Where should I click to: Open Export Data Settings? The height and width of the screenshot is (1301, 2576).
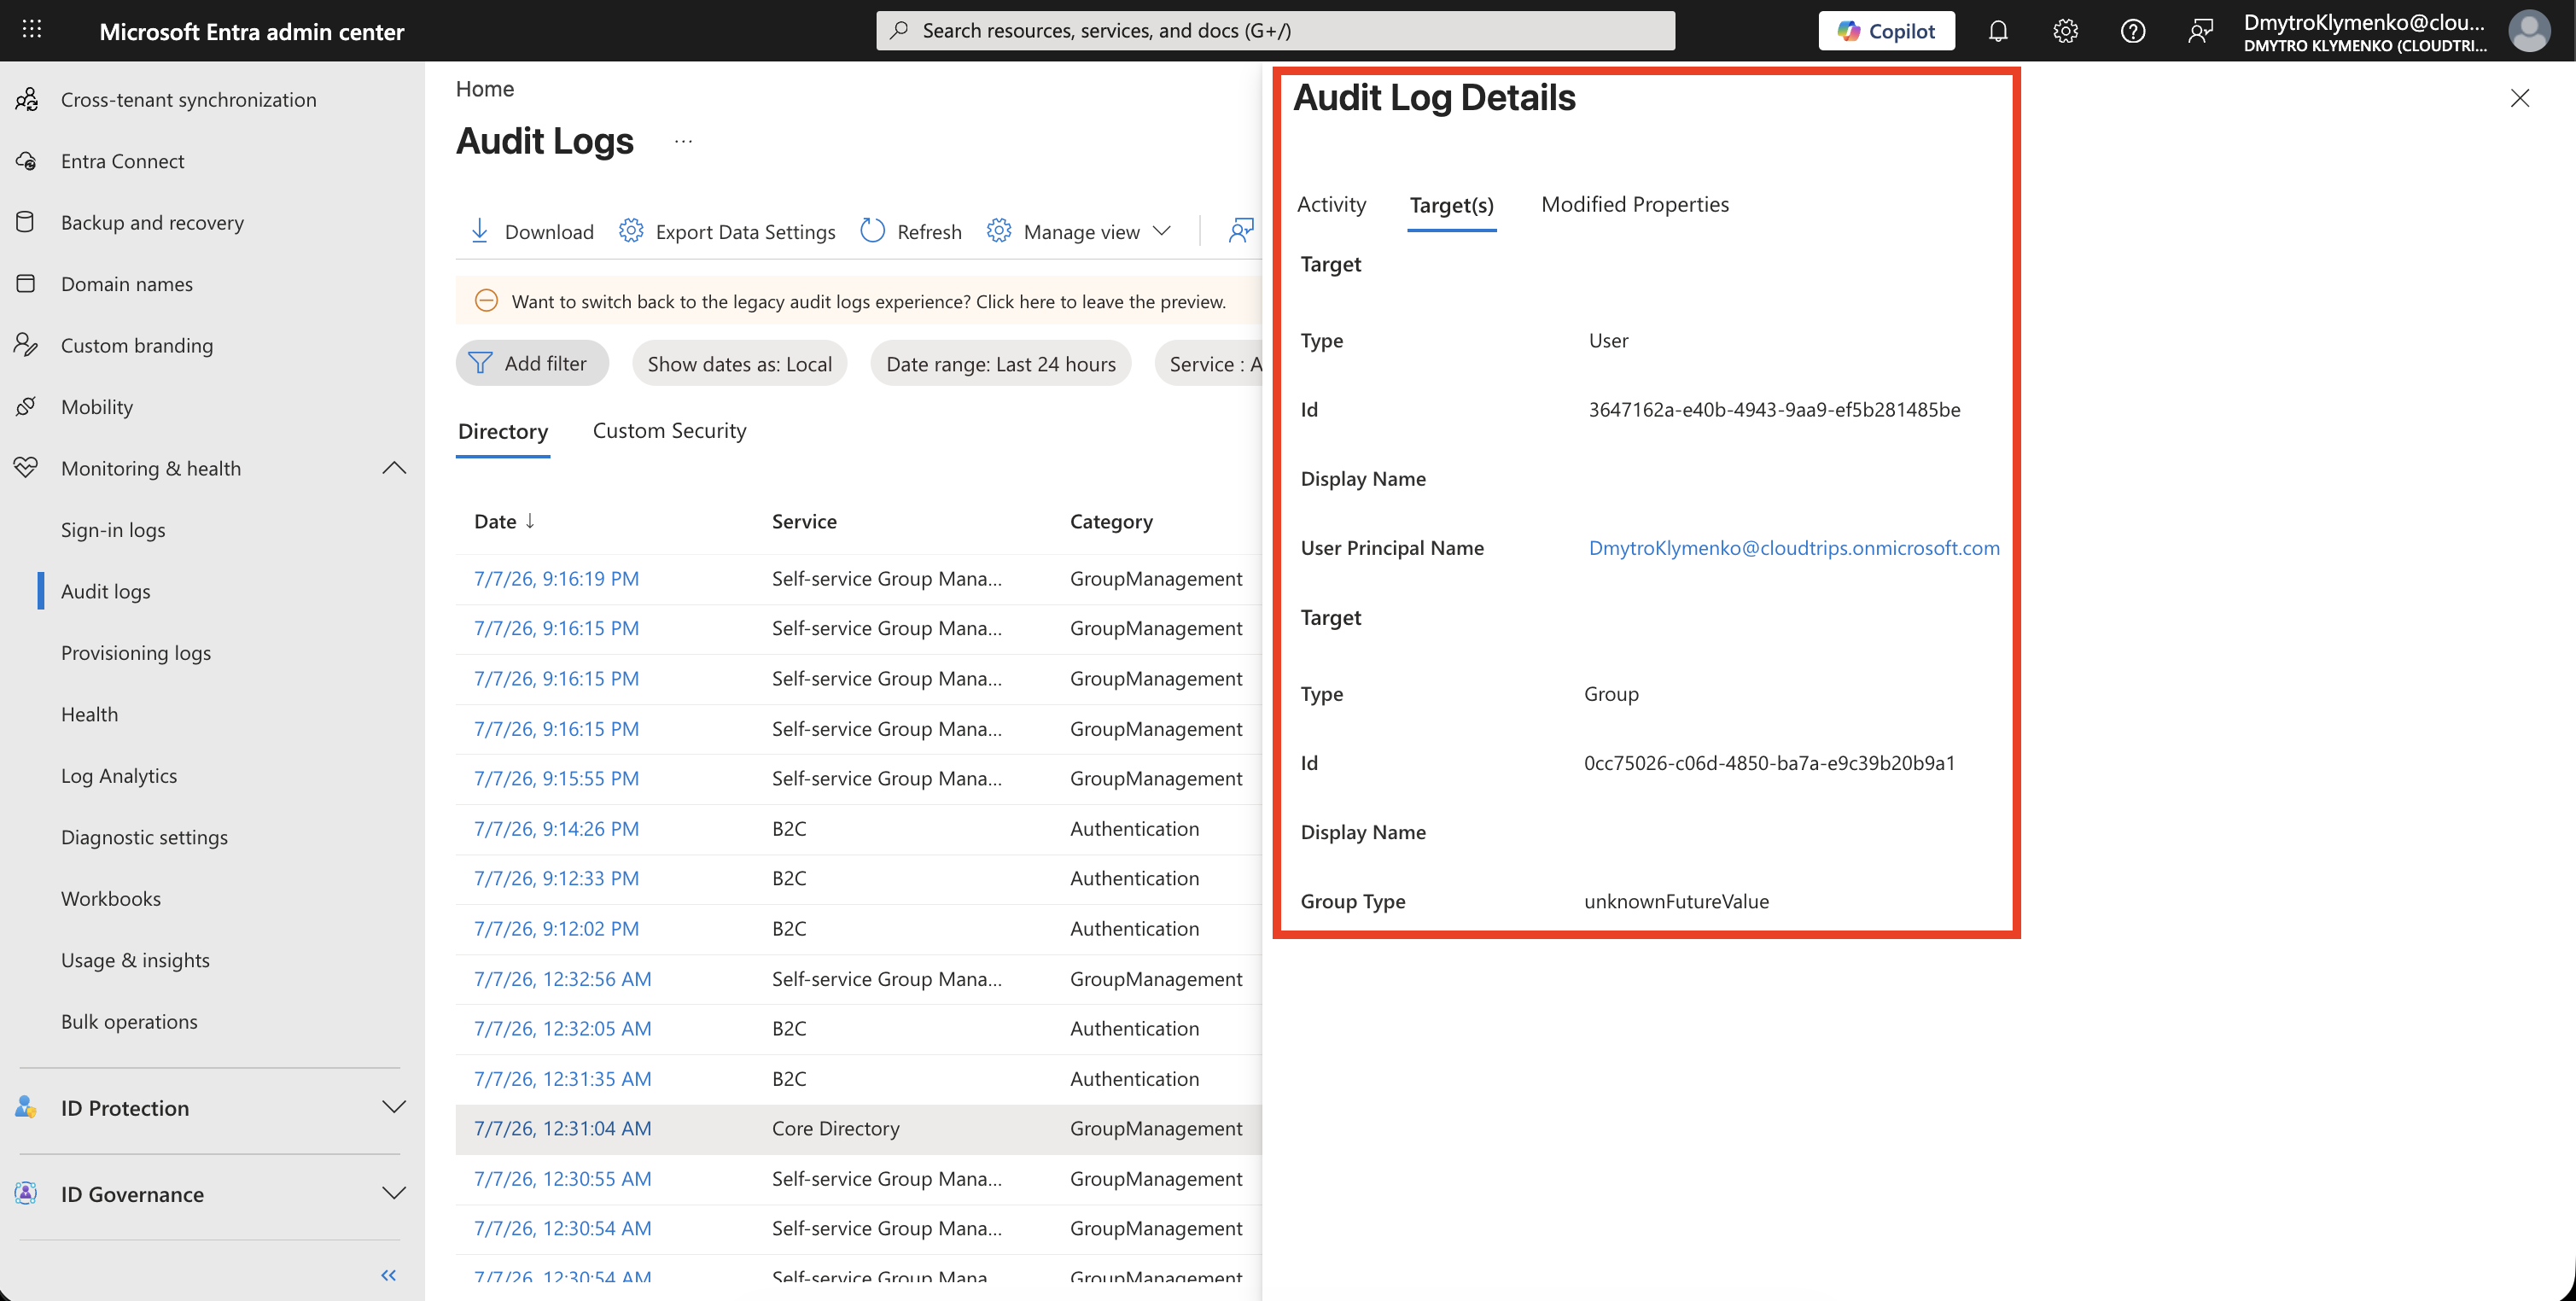[727, 231]
